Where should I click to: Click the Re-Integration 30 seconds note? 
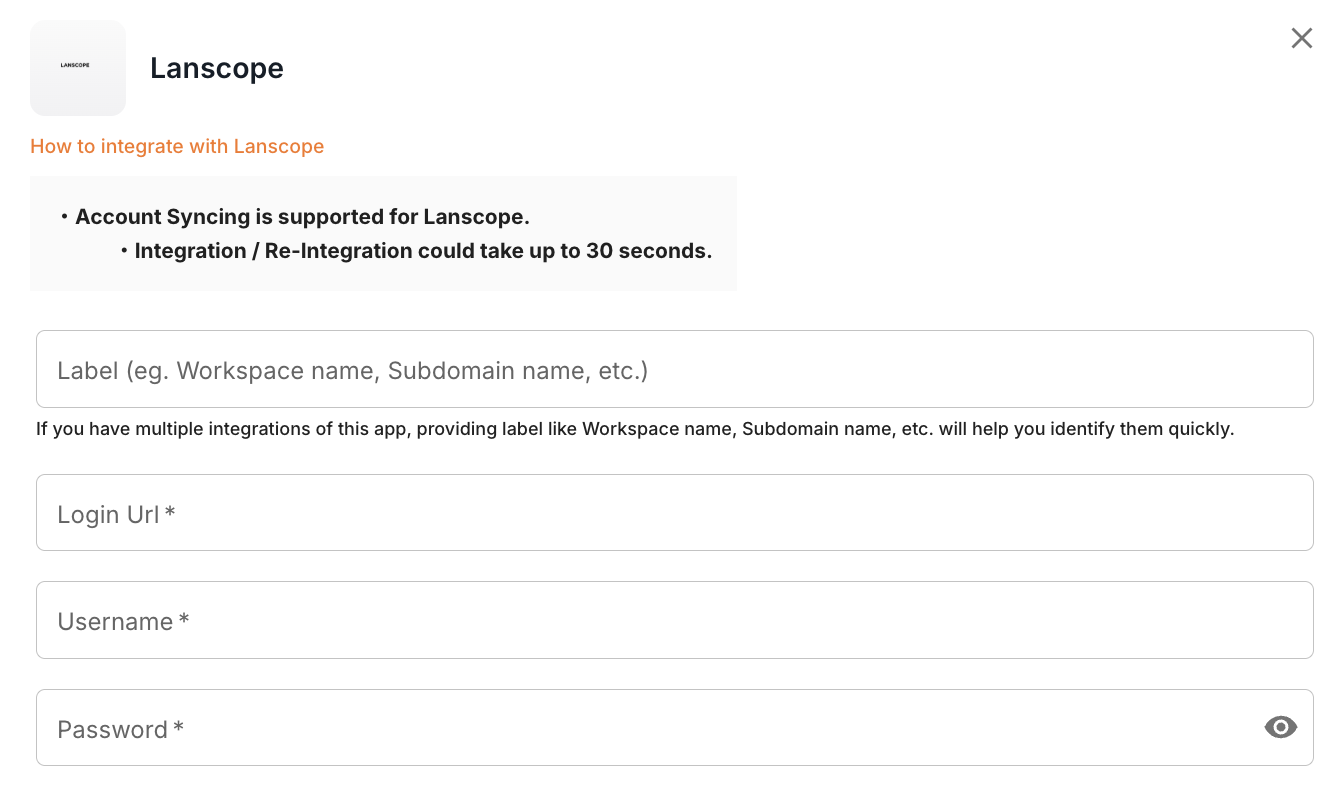point(423,251)
